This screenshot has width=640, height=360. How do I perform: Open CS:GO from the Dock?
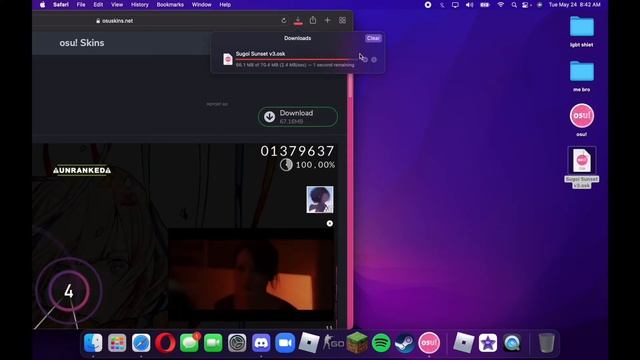click(333, 343)
